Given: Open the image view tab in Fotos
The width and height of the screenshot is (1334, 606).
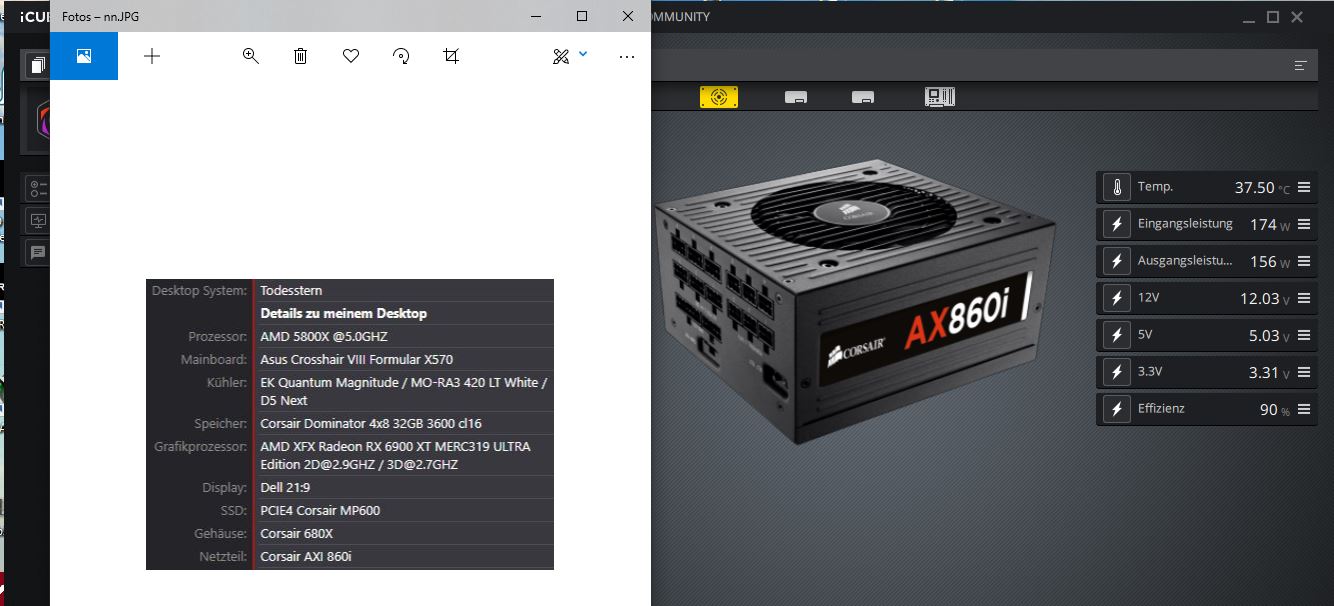Looking at the screenshot, I should (x=84, y=56).
